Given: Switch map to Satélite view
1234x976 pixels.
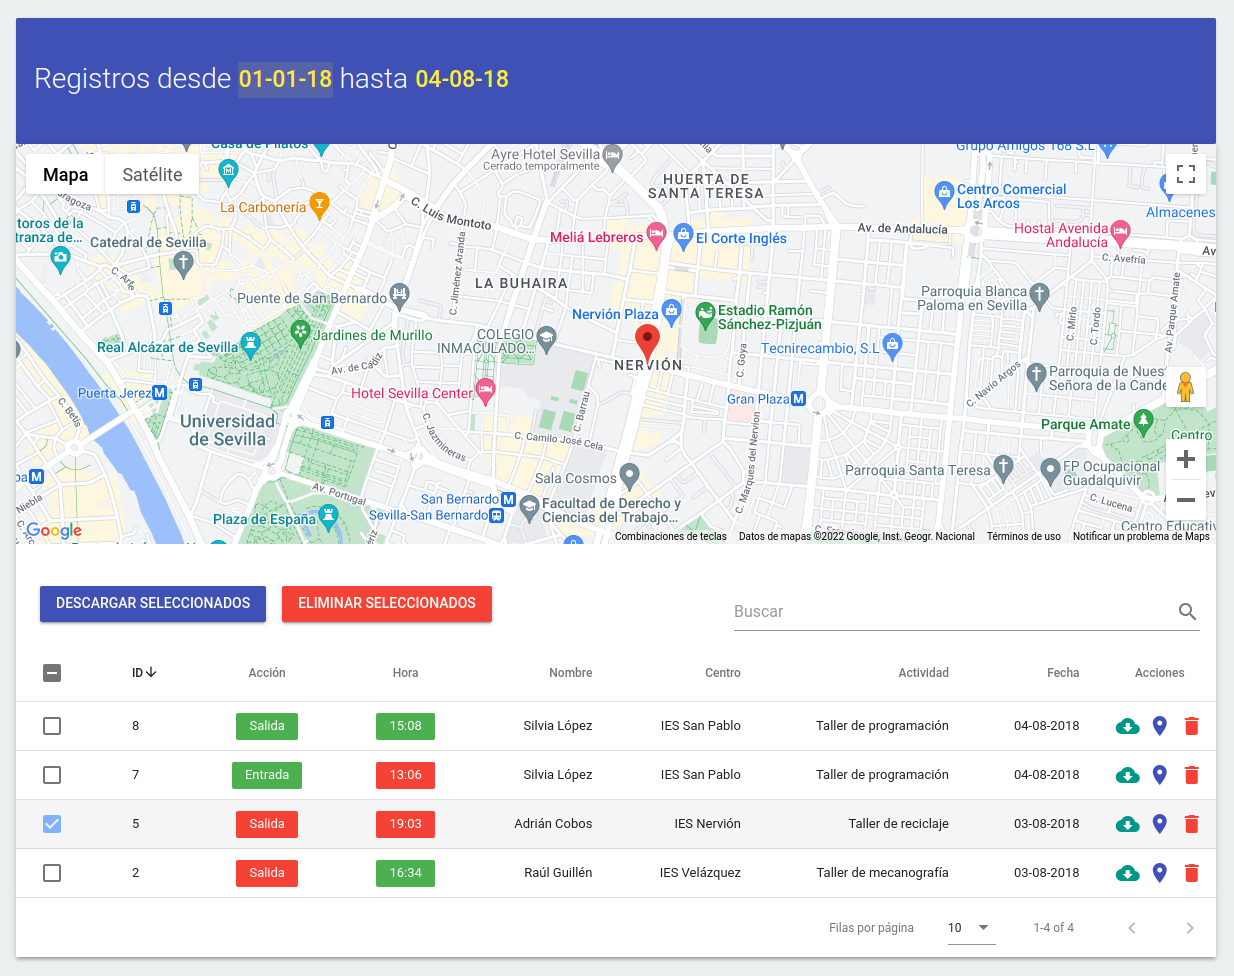Looking at the screenshot, I should [152, 174].
